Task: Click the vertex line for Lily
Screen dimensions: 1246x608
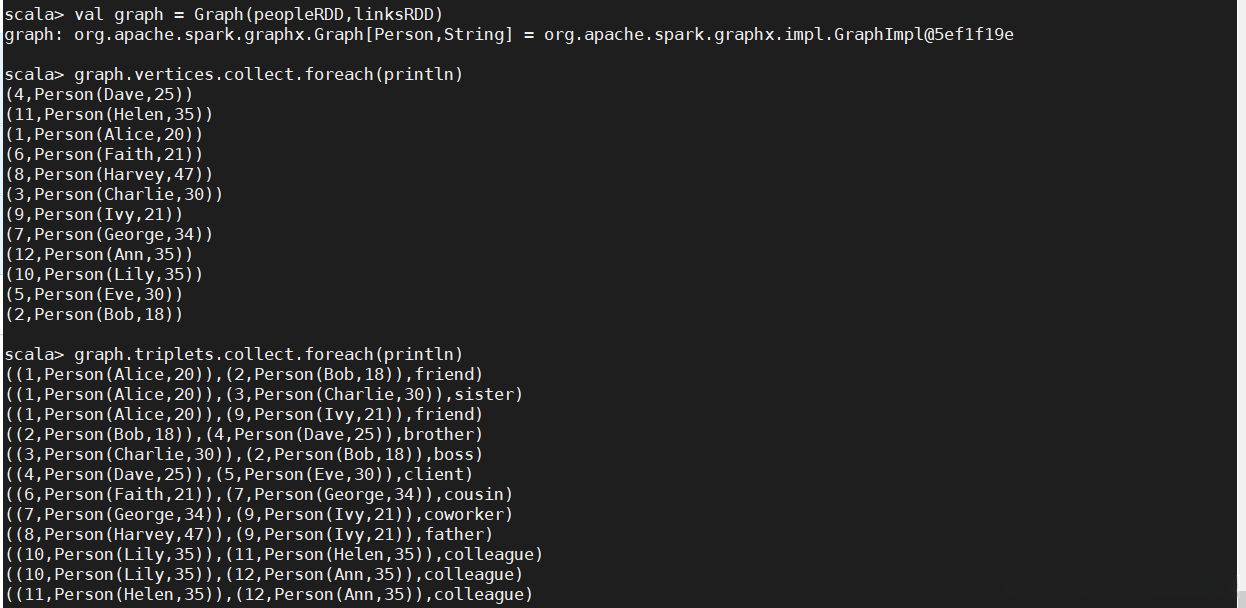Action: (104, 274)
